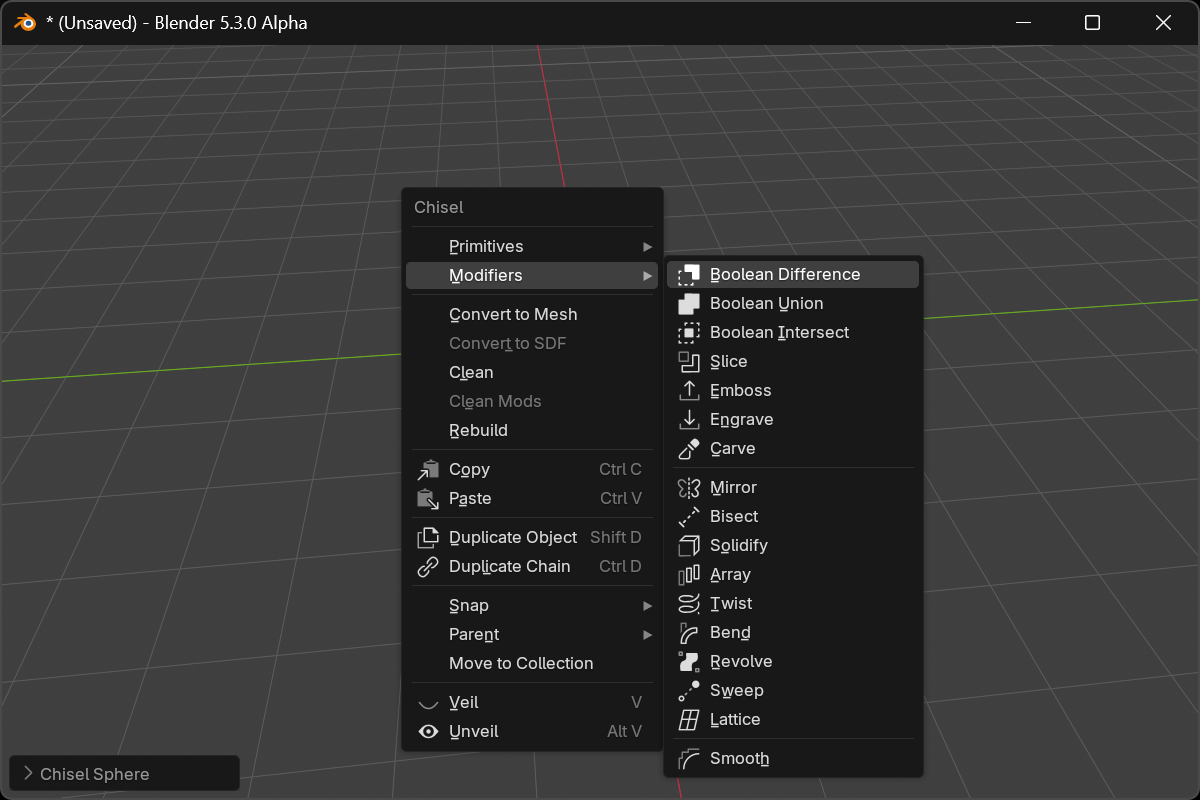Image resolution: width=1200 pixels, height=800 pixels.
Task: Click the Mirror modifier icon
Action: pos(689,488)
